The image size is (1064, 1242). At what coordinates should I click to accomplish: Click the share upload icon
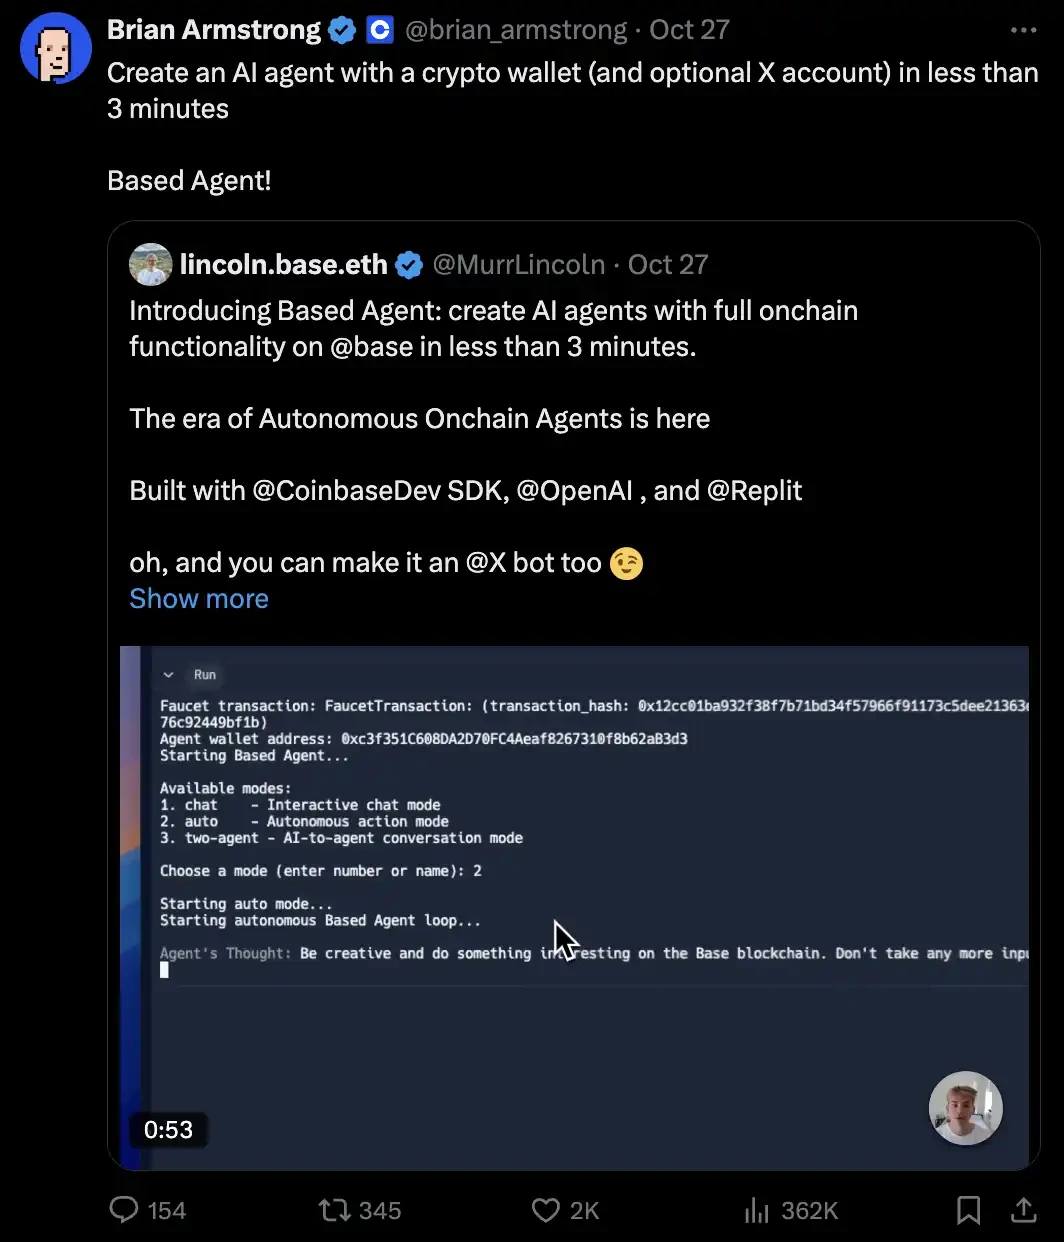tap(1023, 1211)
